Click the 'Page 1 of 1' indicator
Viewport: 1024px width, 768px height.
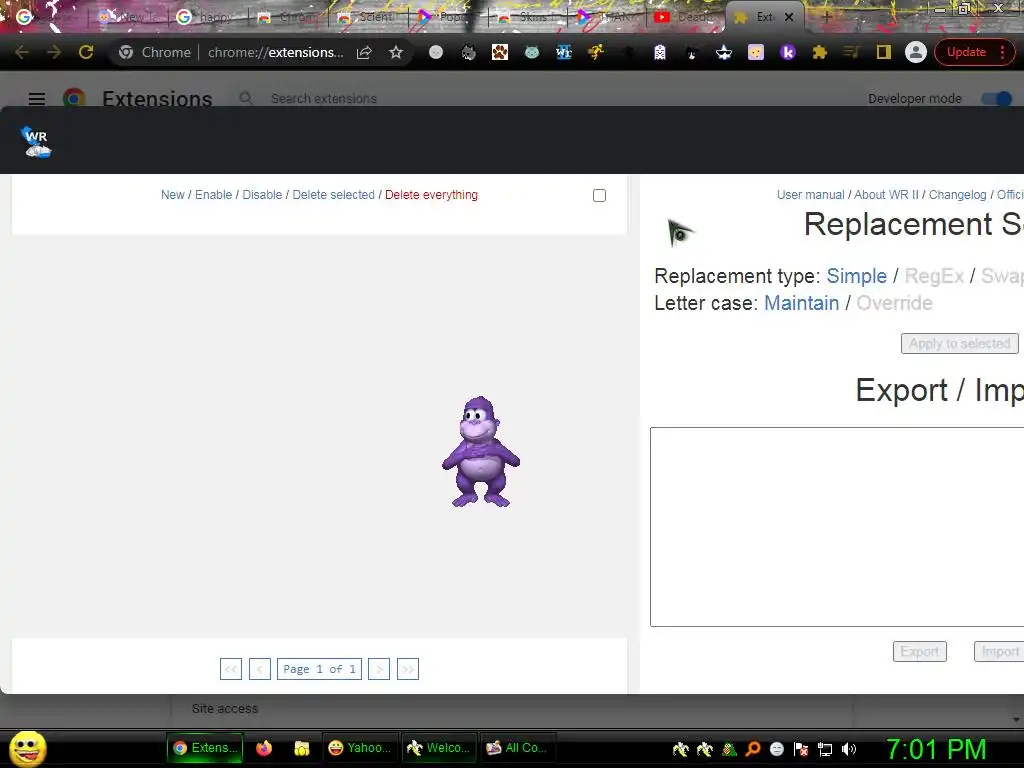point(319,669)
